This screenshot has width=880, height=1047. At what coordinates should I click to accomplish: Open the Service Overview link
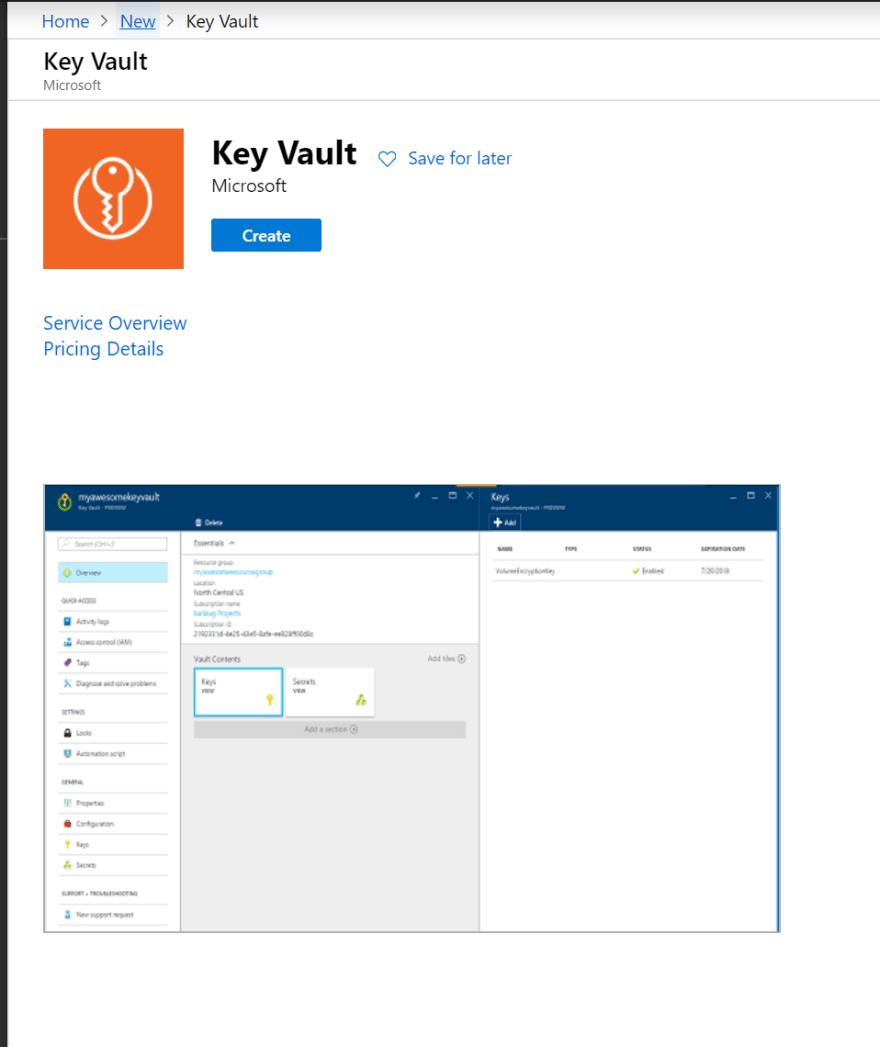click(115, 323)
